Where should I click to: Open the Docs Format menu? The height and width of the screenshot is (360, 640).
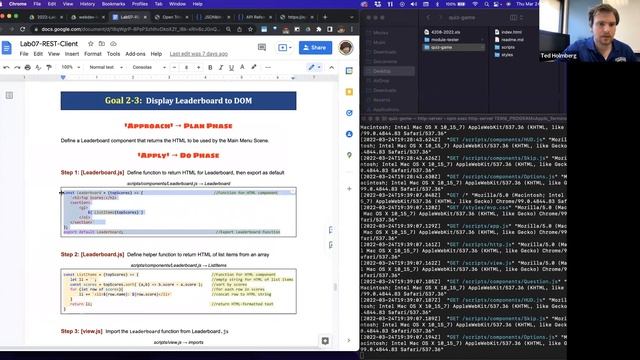(93, 54)
